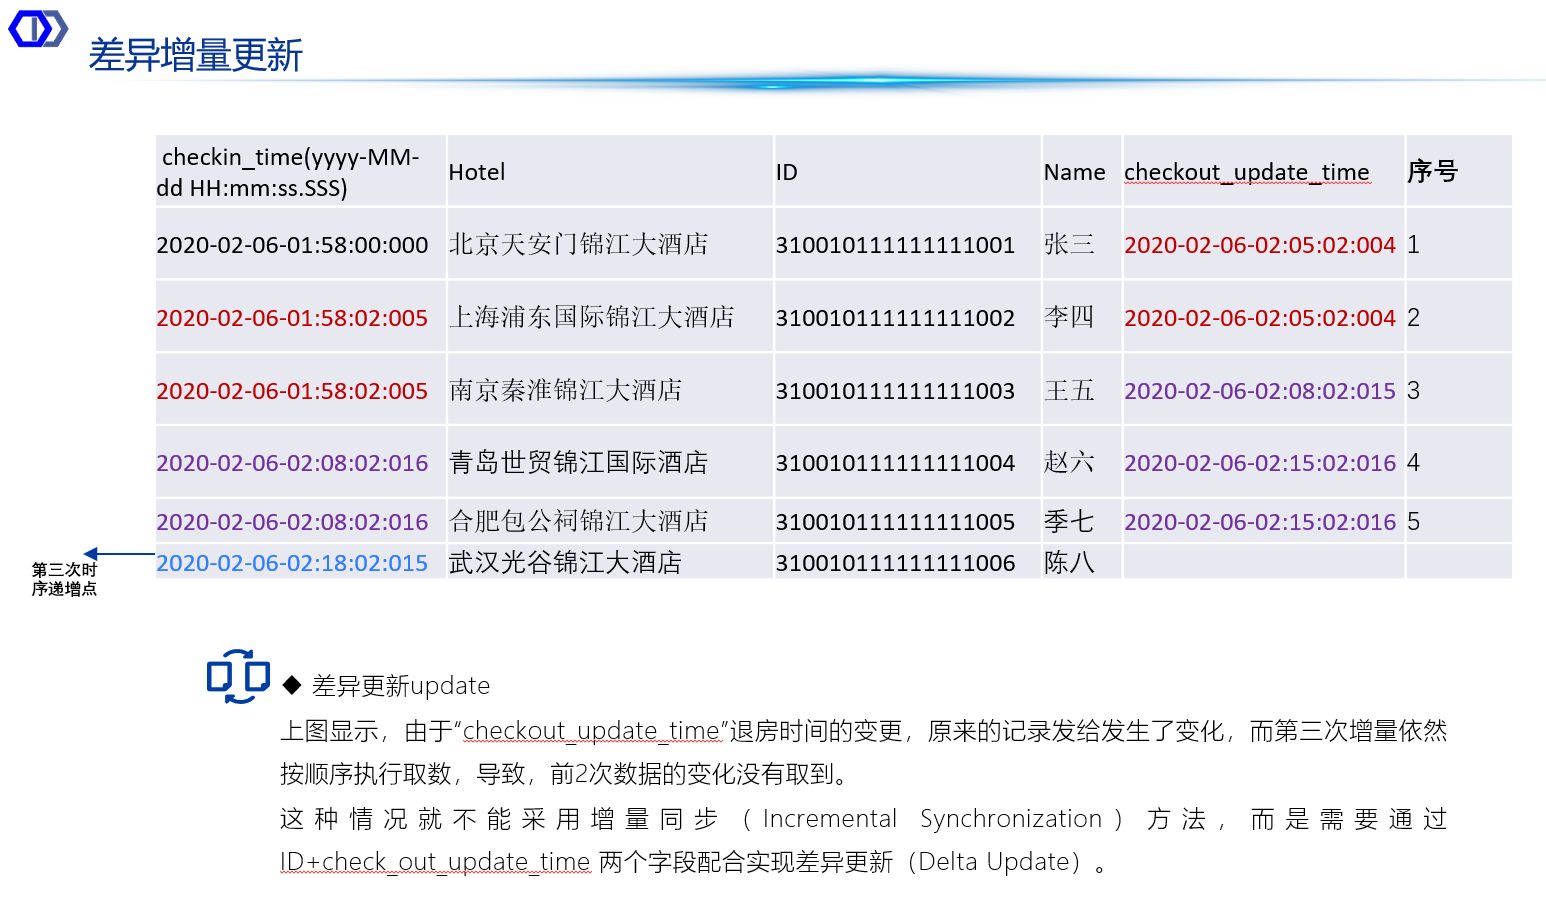Click ID cell 310010111111111006
This screenshot has width=1546, height=912.
[x=895, y=563]
